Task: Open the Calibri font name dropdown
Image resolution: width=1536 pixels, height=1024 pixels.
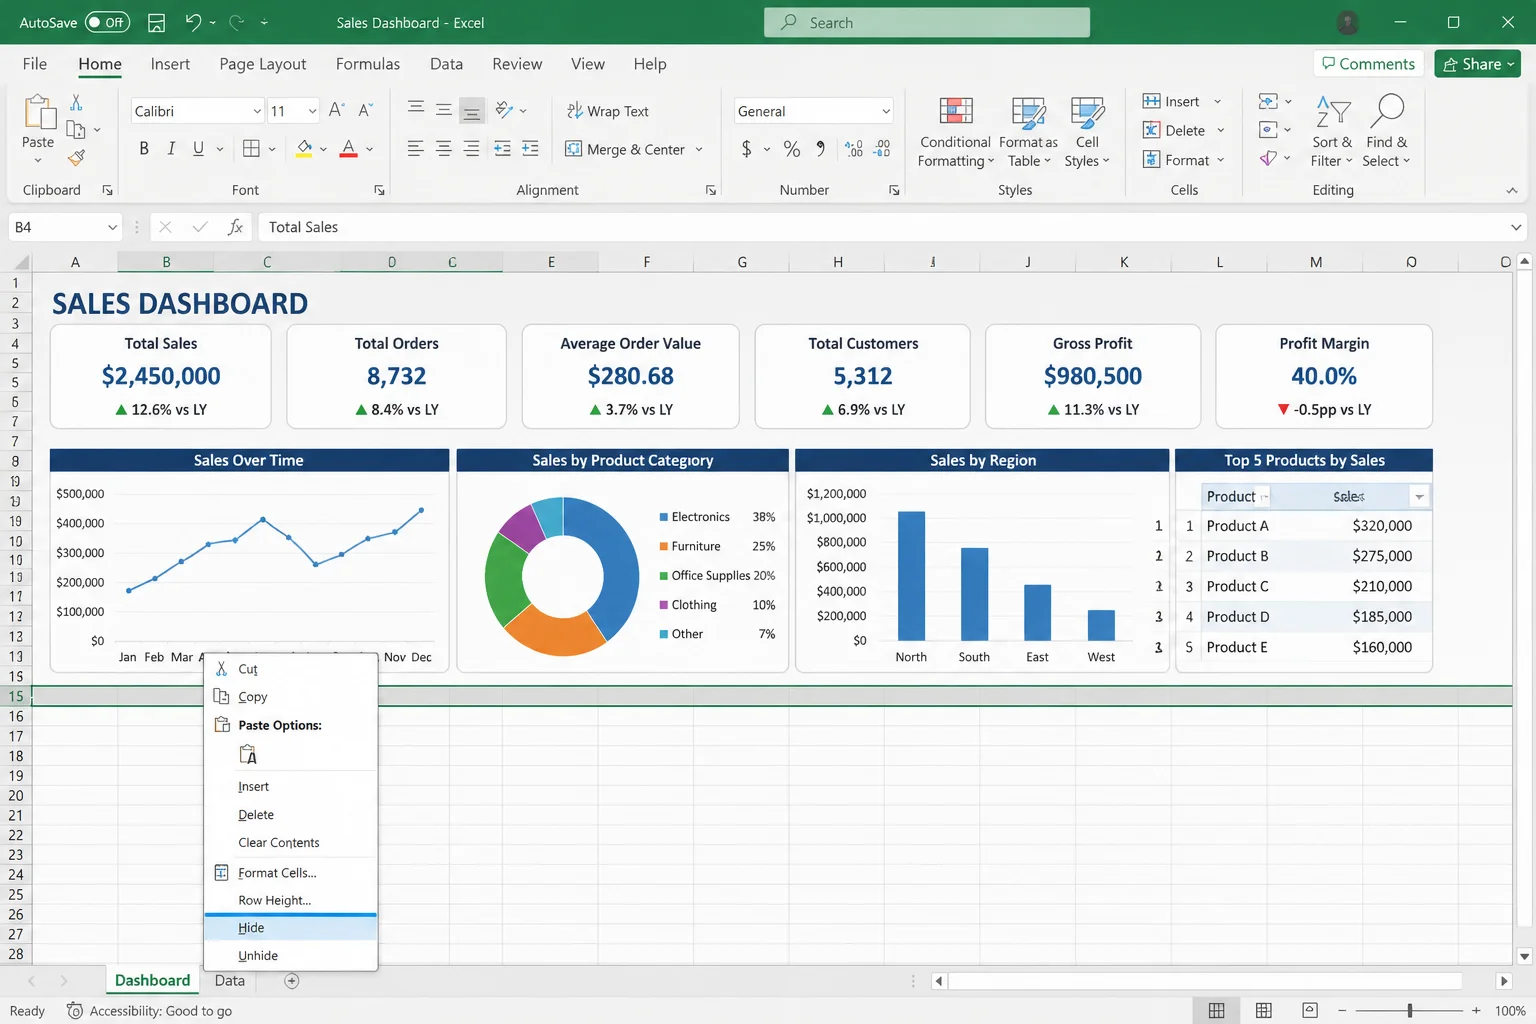Action: coord(257,111)
